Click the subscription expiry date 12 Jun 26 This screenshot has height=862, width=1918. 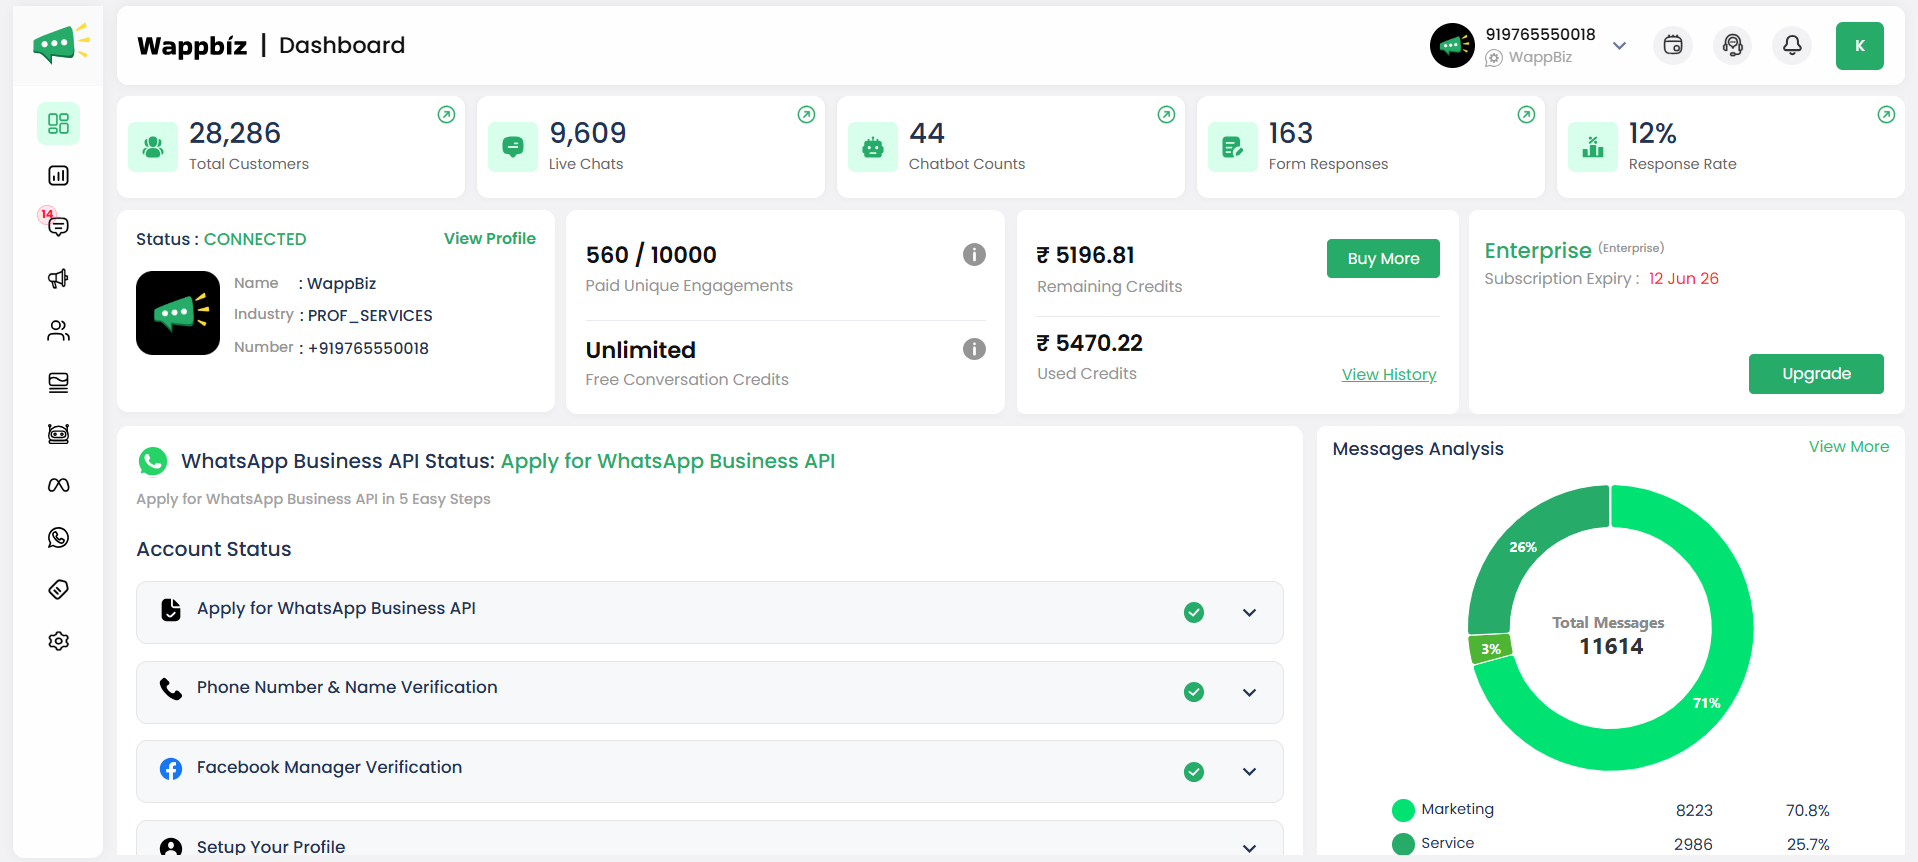coord(1684,279)
